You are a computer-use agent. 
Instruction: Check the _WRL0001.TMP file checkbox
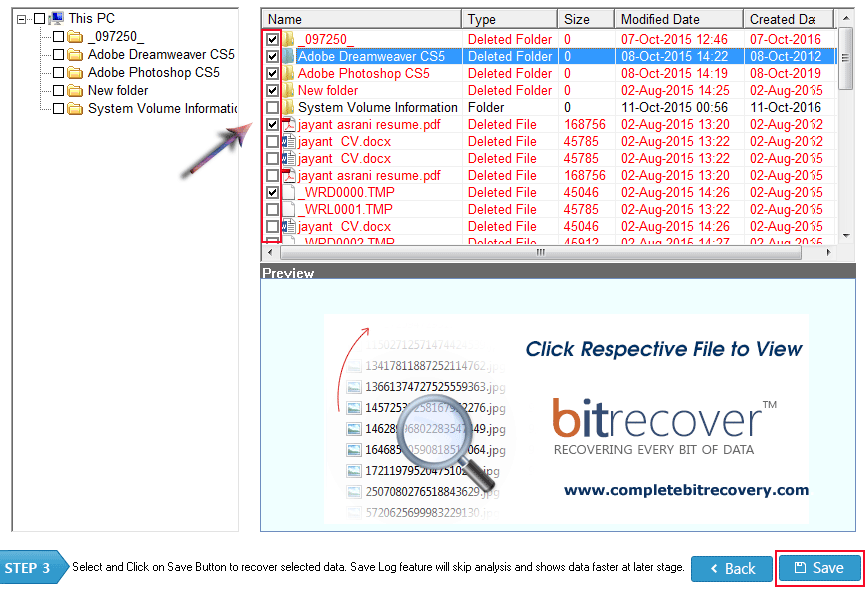tap(272, 209)
